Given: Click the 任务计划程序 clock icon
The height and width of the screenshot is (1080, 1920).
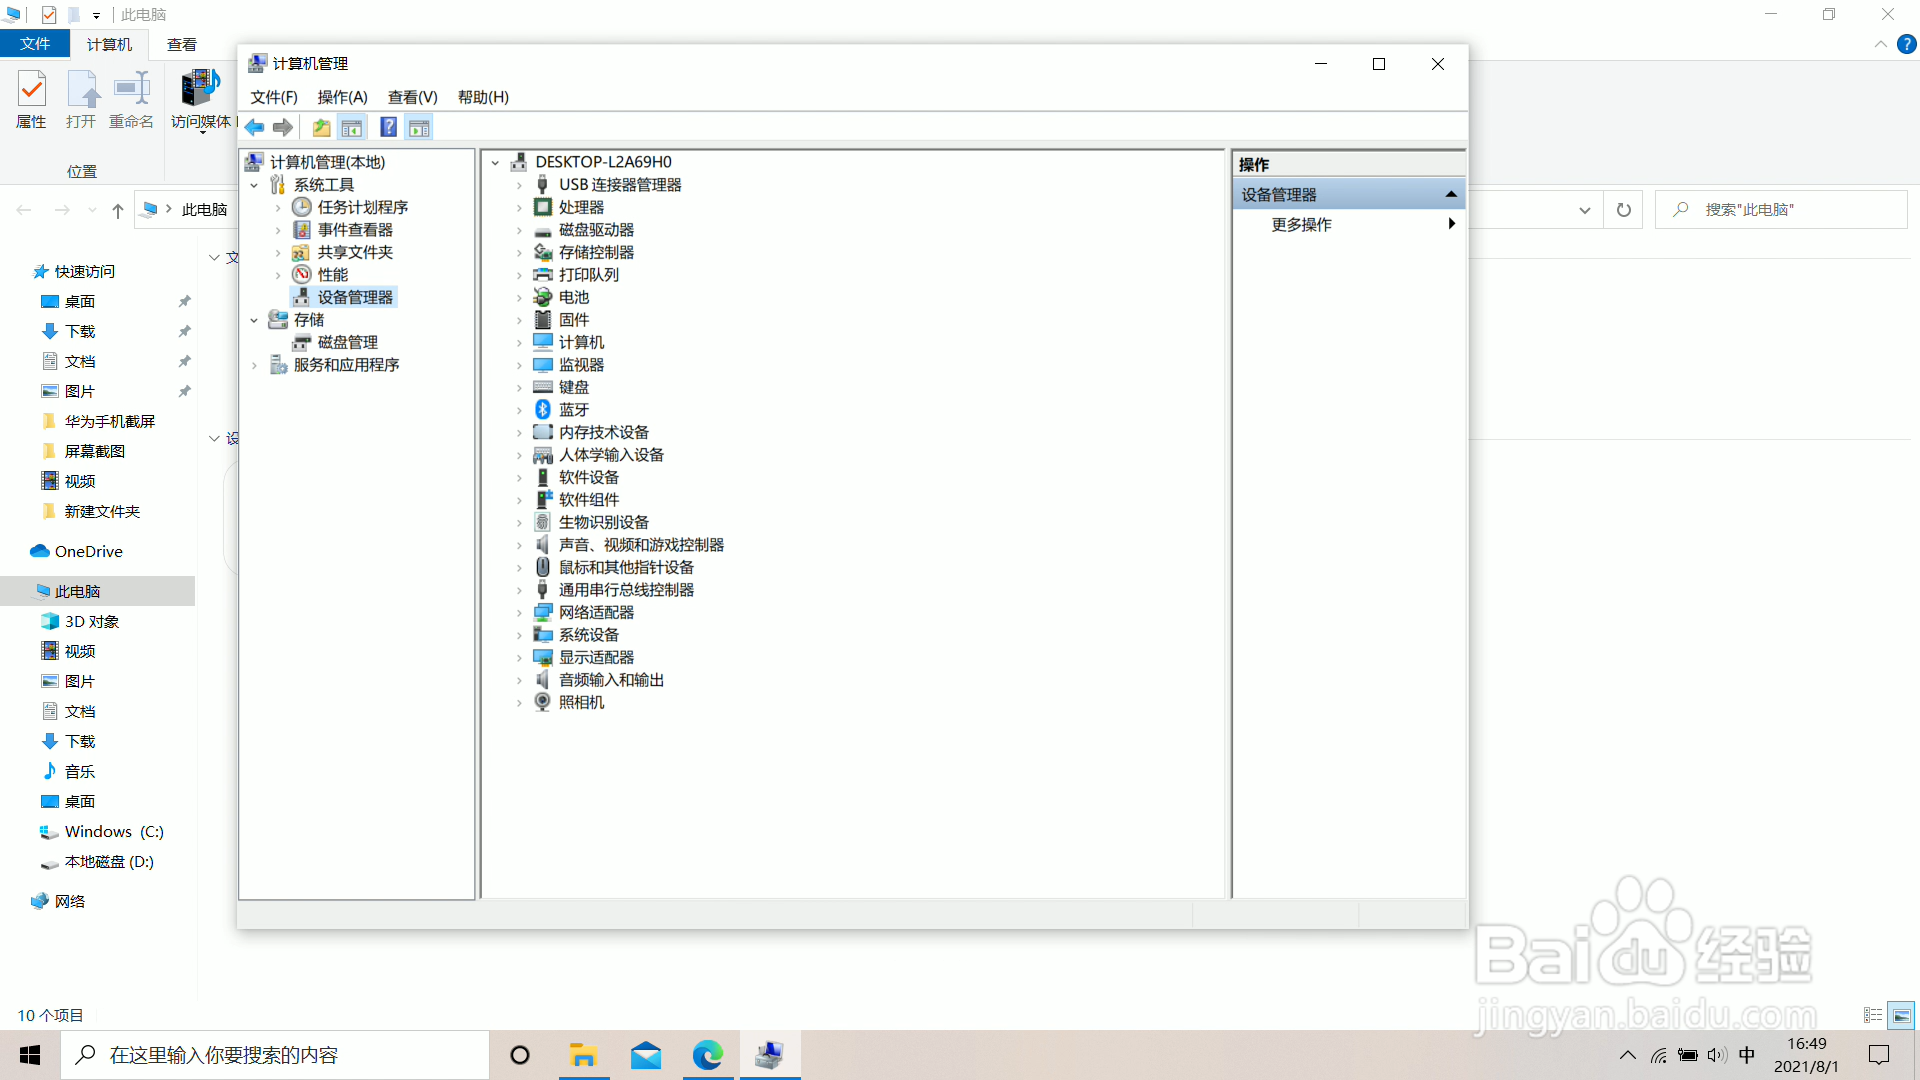Looking at the screenshot, I should (x=302, y=207).
